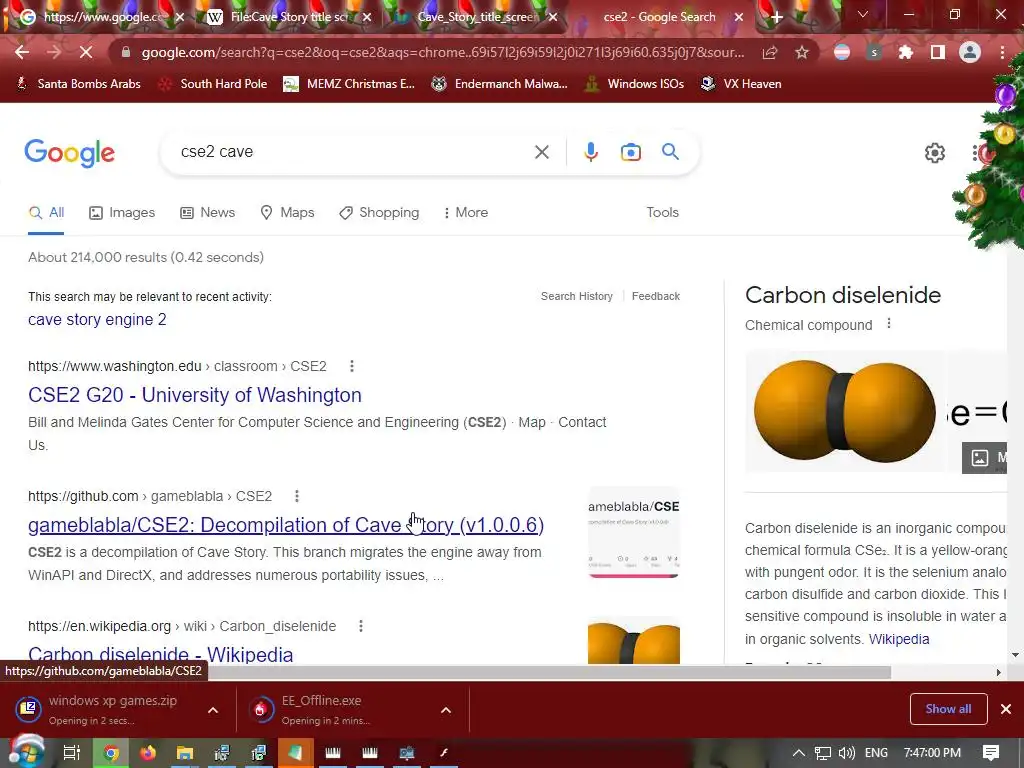Start voice search with the microphone
The image size is (1024, 768).
point(590,152)
